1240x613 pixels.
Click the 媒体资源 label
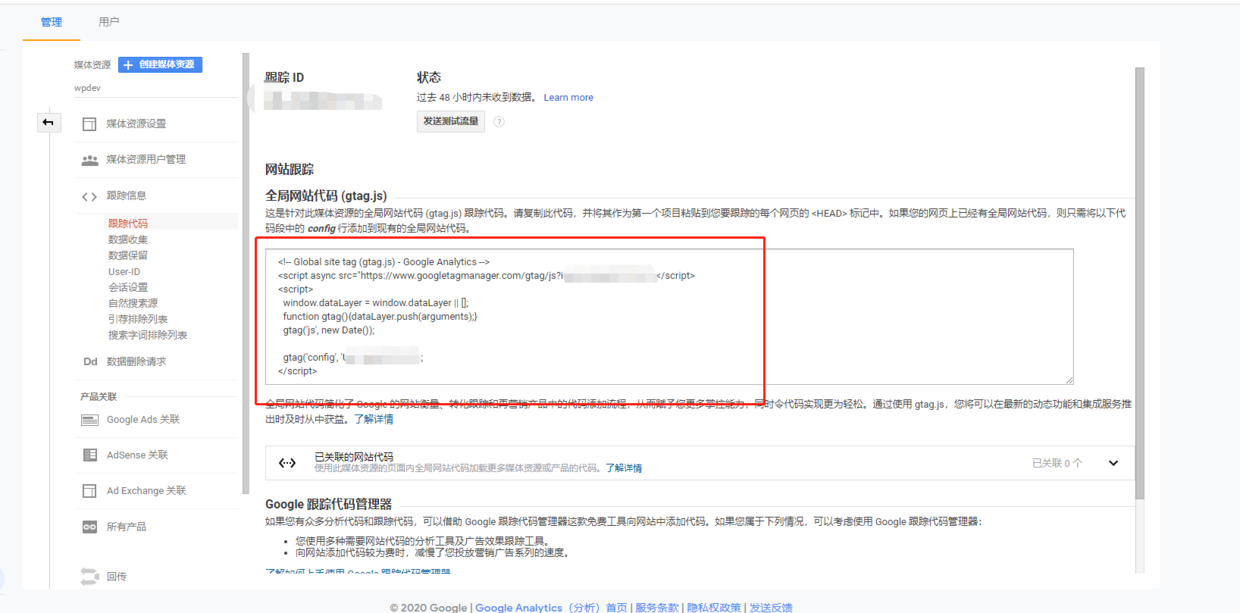[x=92, y=65]
